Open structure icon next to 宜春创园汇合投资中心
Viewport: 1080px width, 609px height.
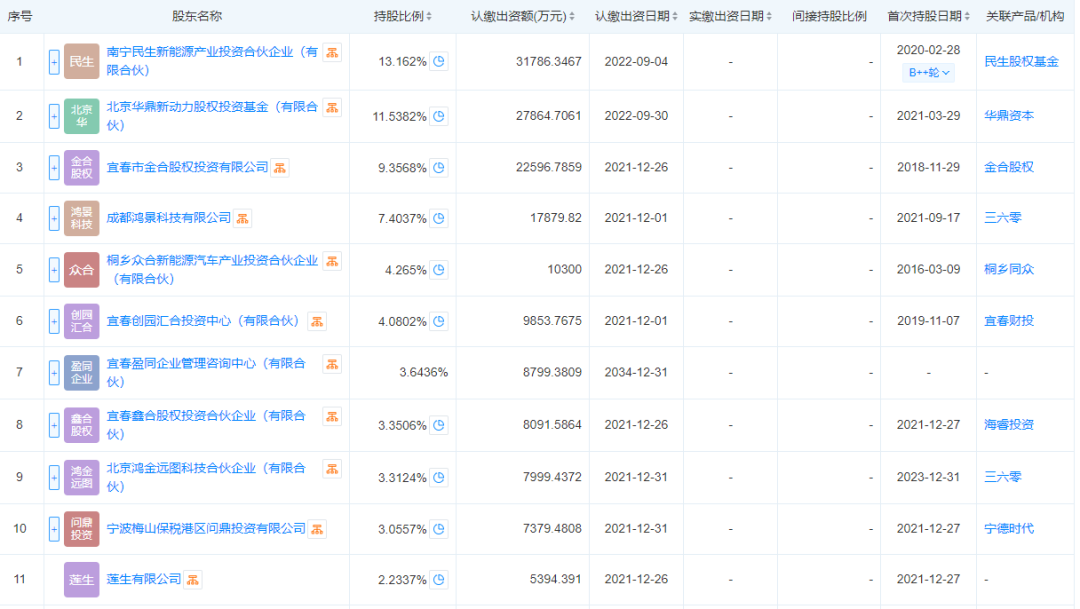317,322
